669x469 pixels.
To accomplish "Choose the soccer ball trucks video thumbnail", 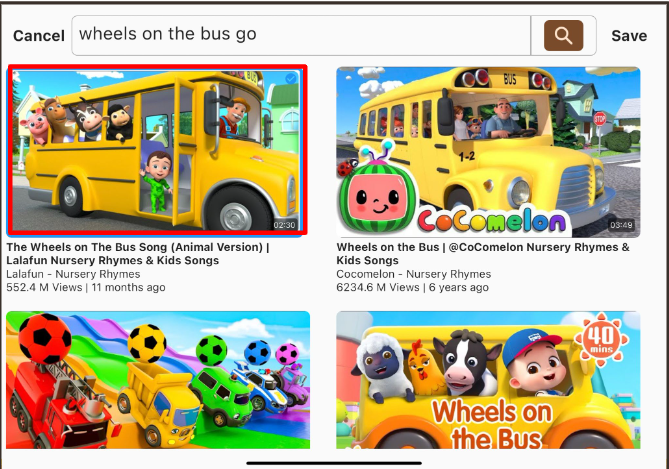I will point(158,380).
